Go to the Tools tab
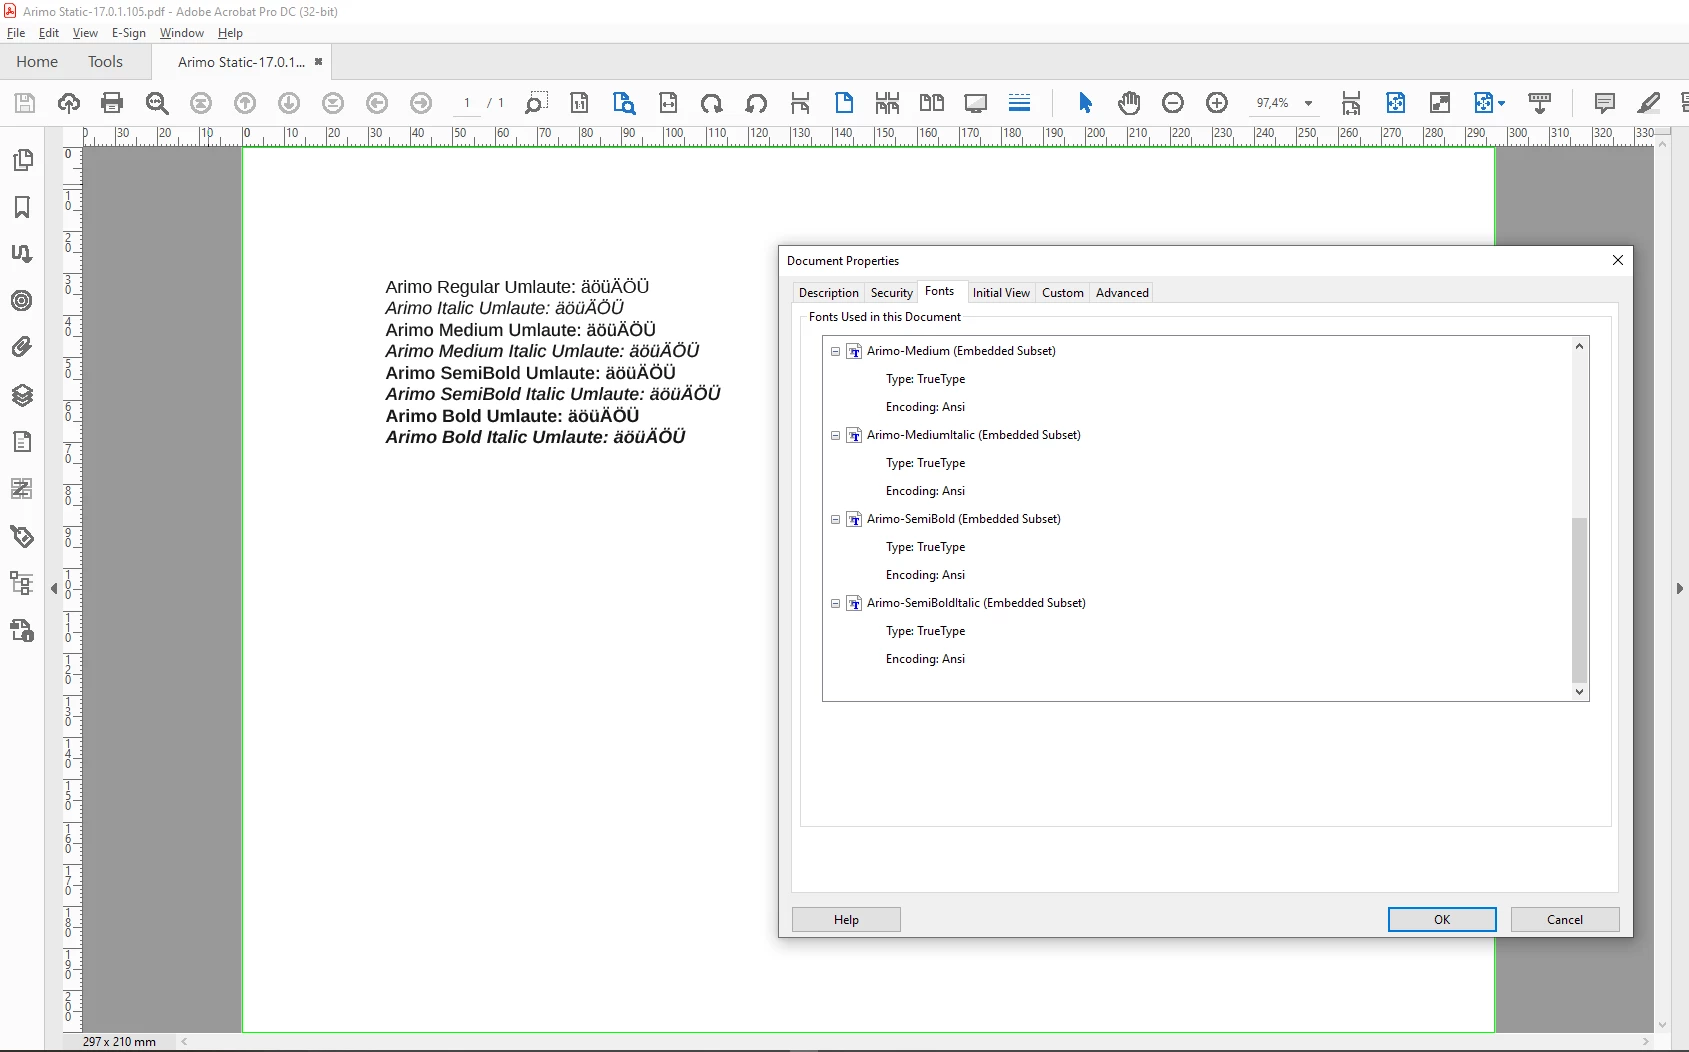This screenshot has height=1052, width=1689. tap(105, 62)
